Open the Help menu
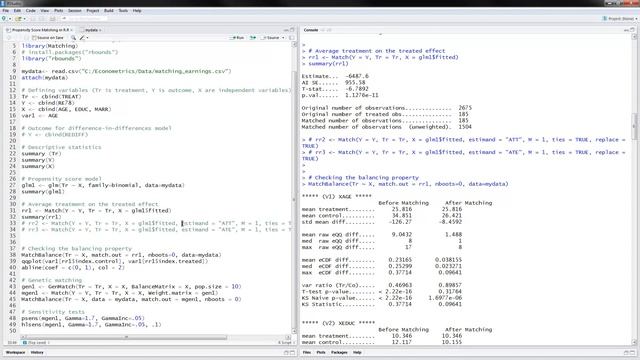Screen dimensions: 640x360 point(137,11)
